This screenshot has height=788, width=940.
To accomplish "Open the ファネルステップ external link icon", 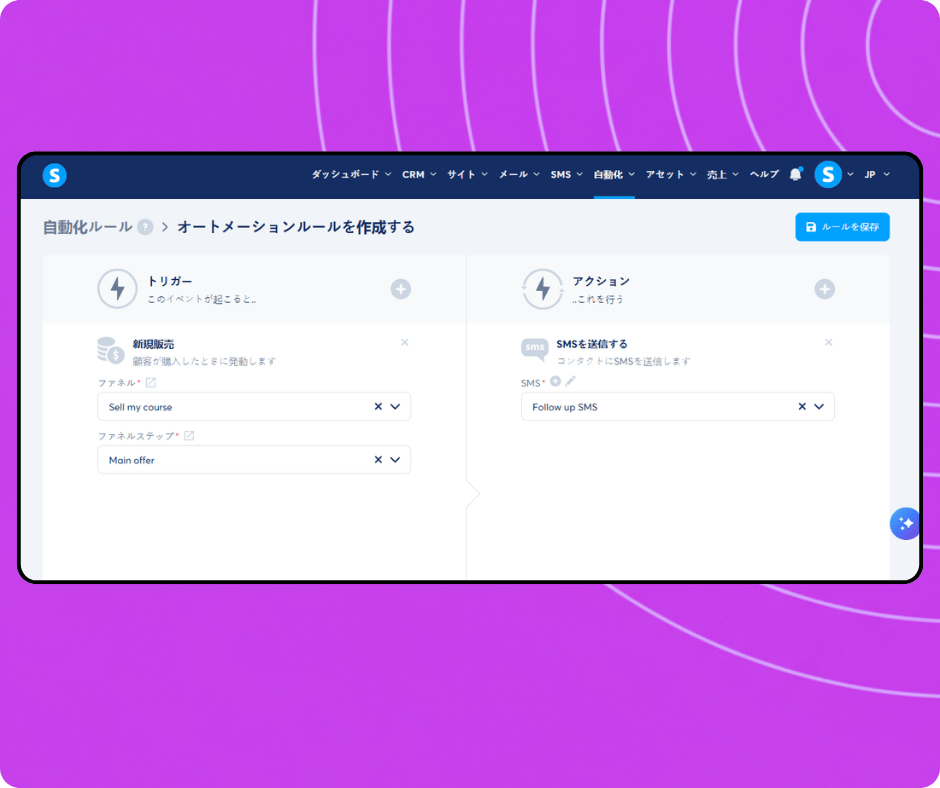I will point(189,436).
